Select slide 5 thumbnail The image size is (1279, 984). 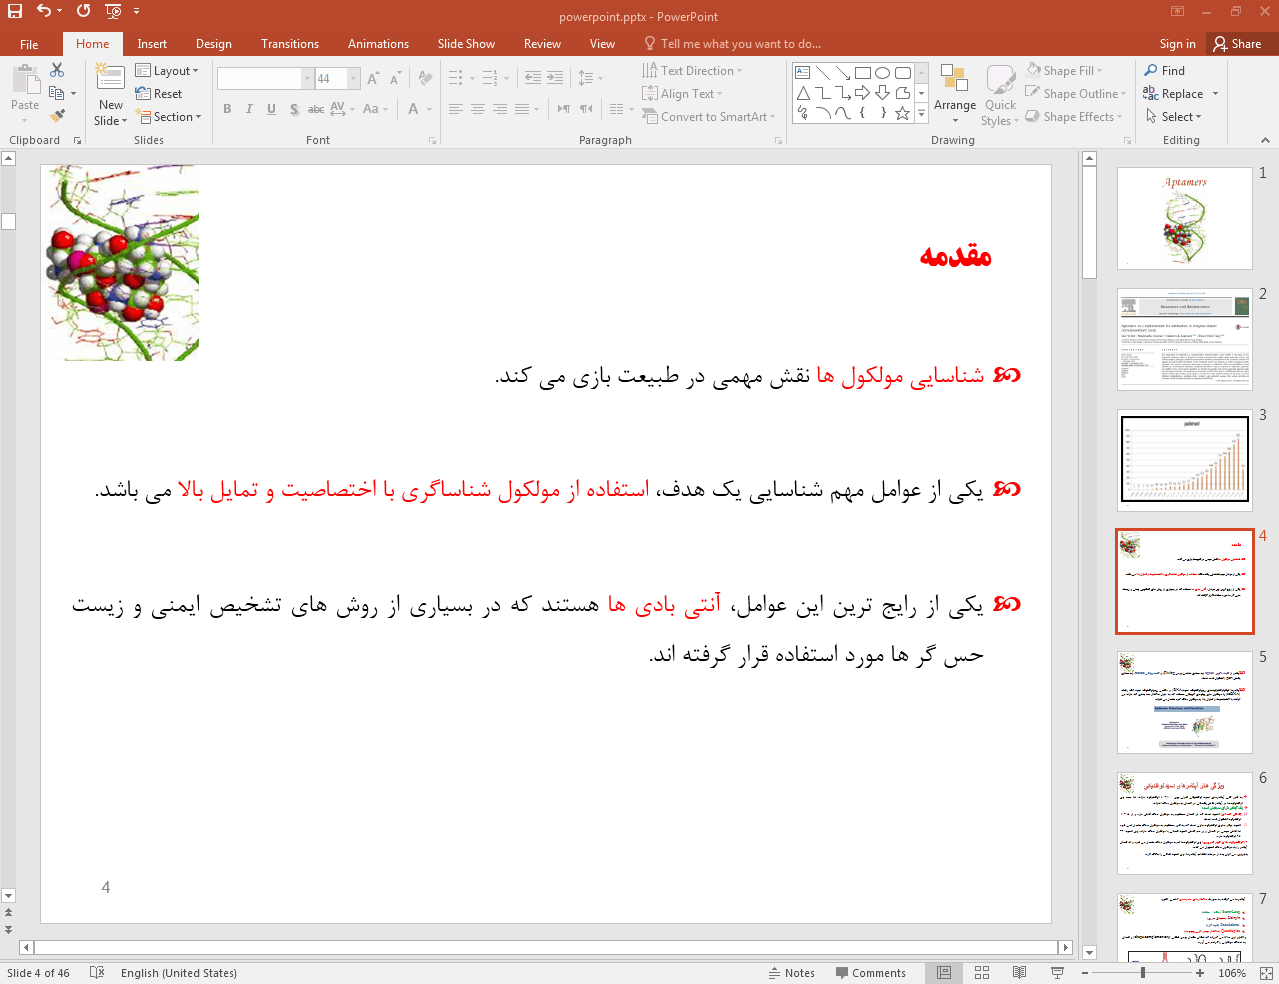point(1184,702)
